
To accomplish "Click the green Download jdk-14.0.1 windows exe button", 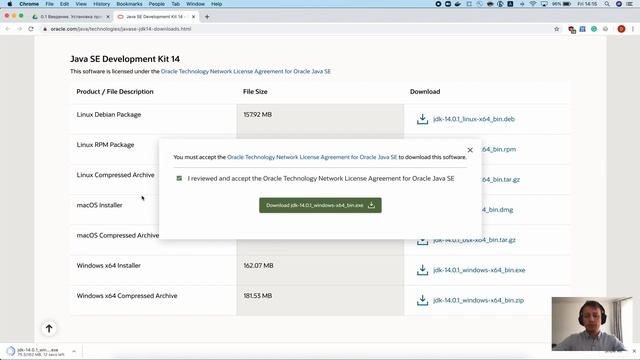I will [x=320, y=205].
